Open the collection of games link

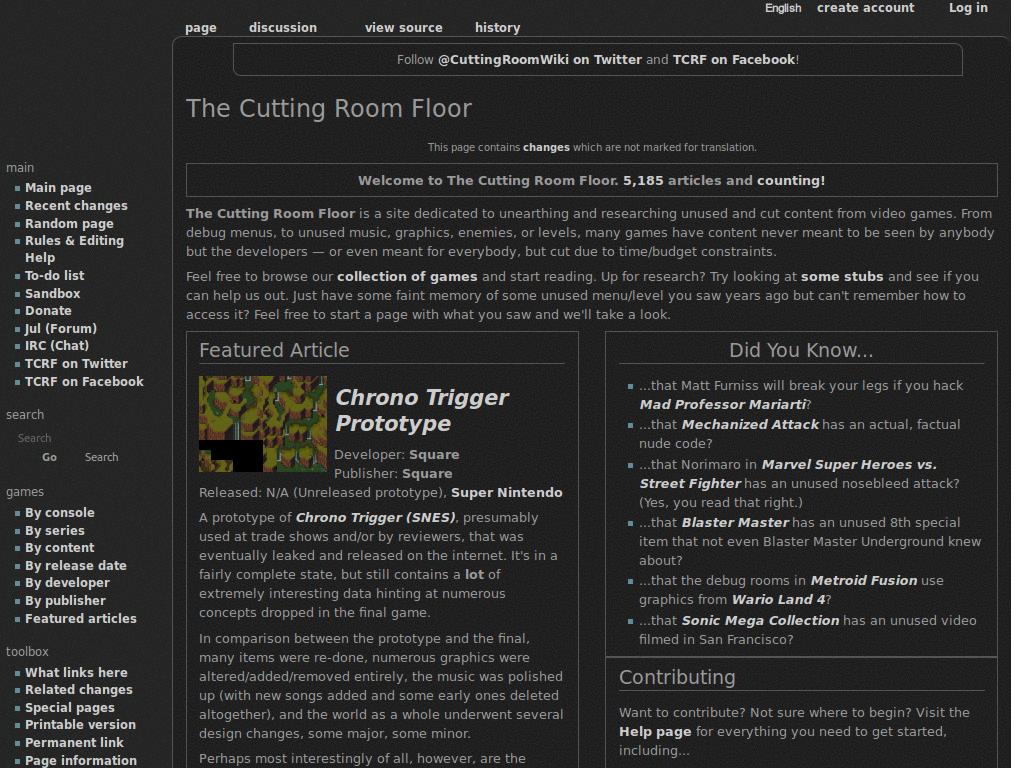pyautogui.click(x=407, y=276)
